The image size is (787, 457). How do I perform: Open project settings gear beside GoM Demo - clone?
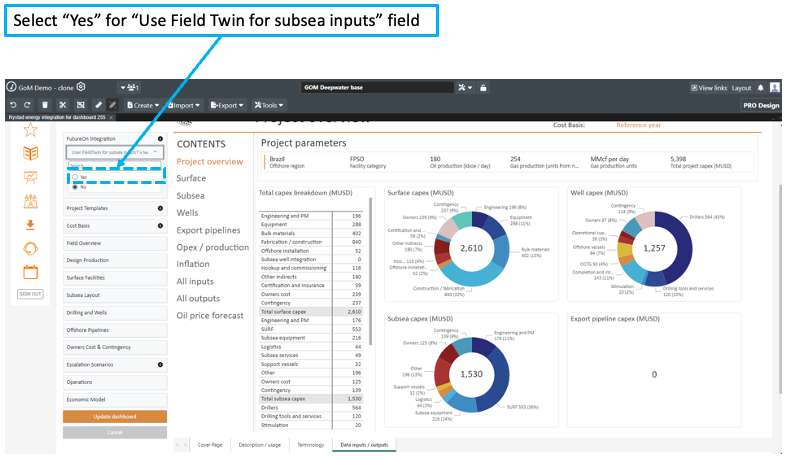coord(81,87)
